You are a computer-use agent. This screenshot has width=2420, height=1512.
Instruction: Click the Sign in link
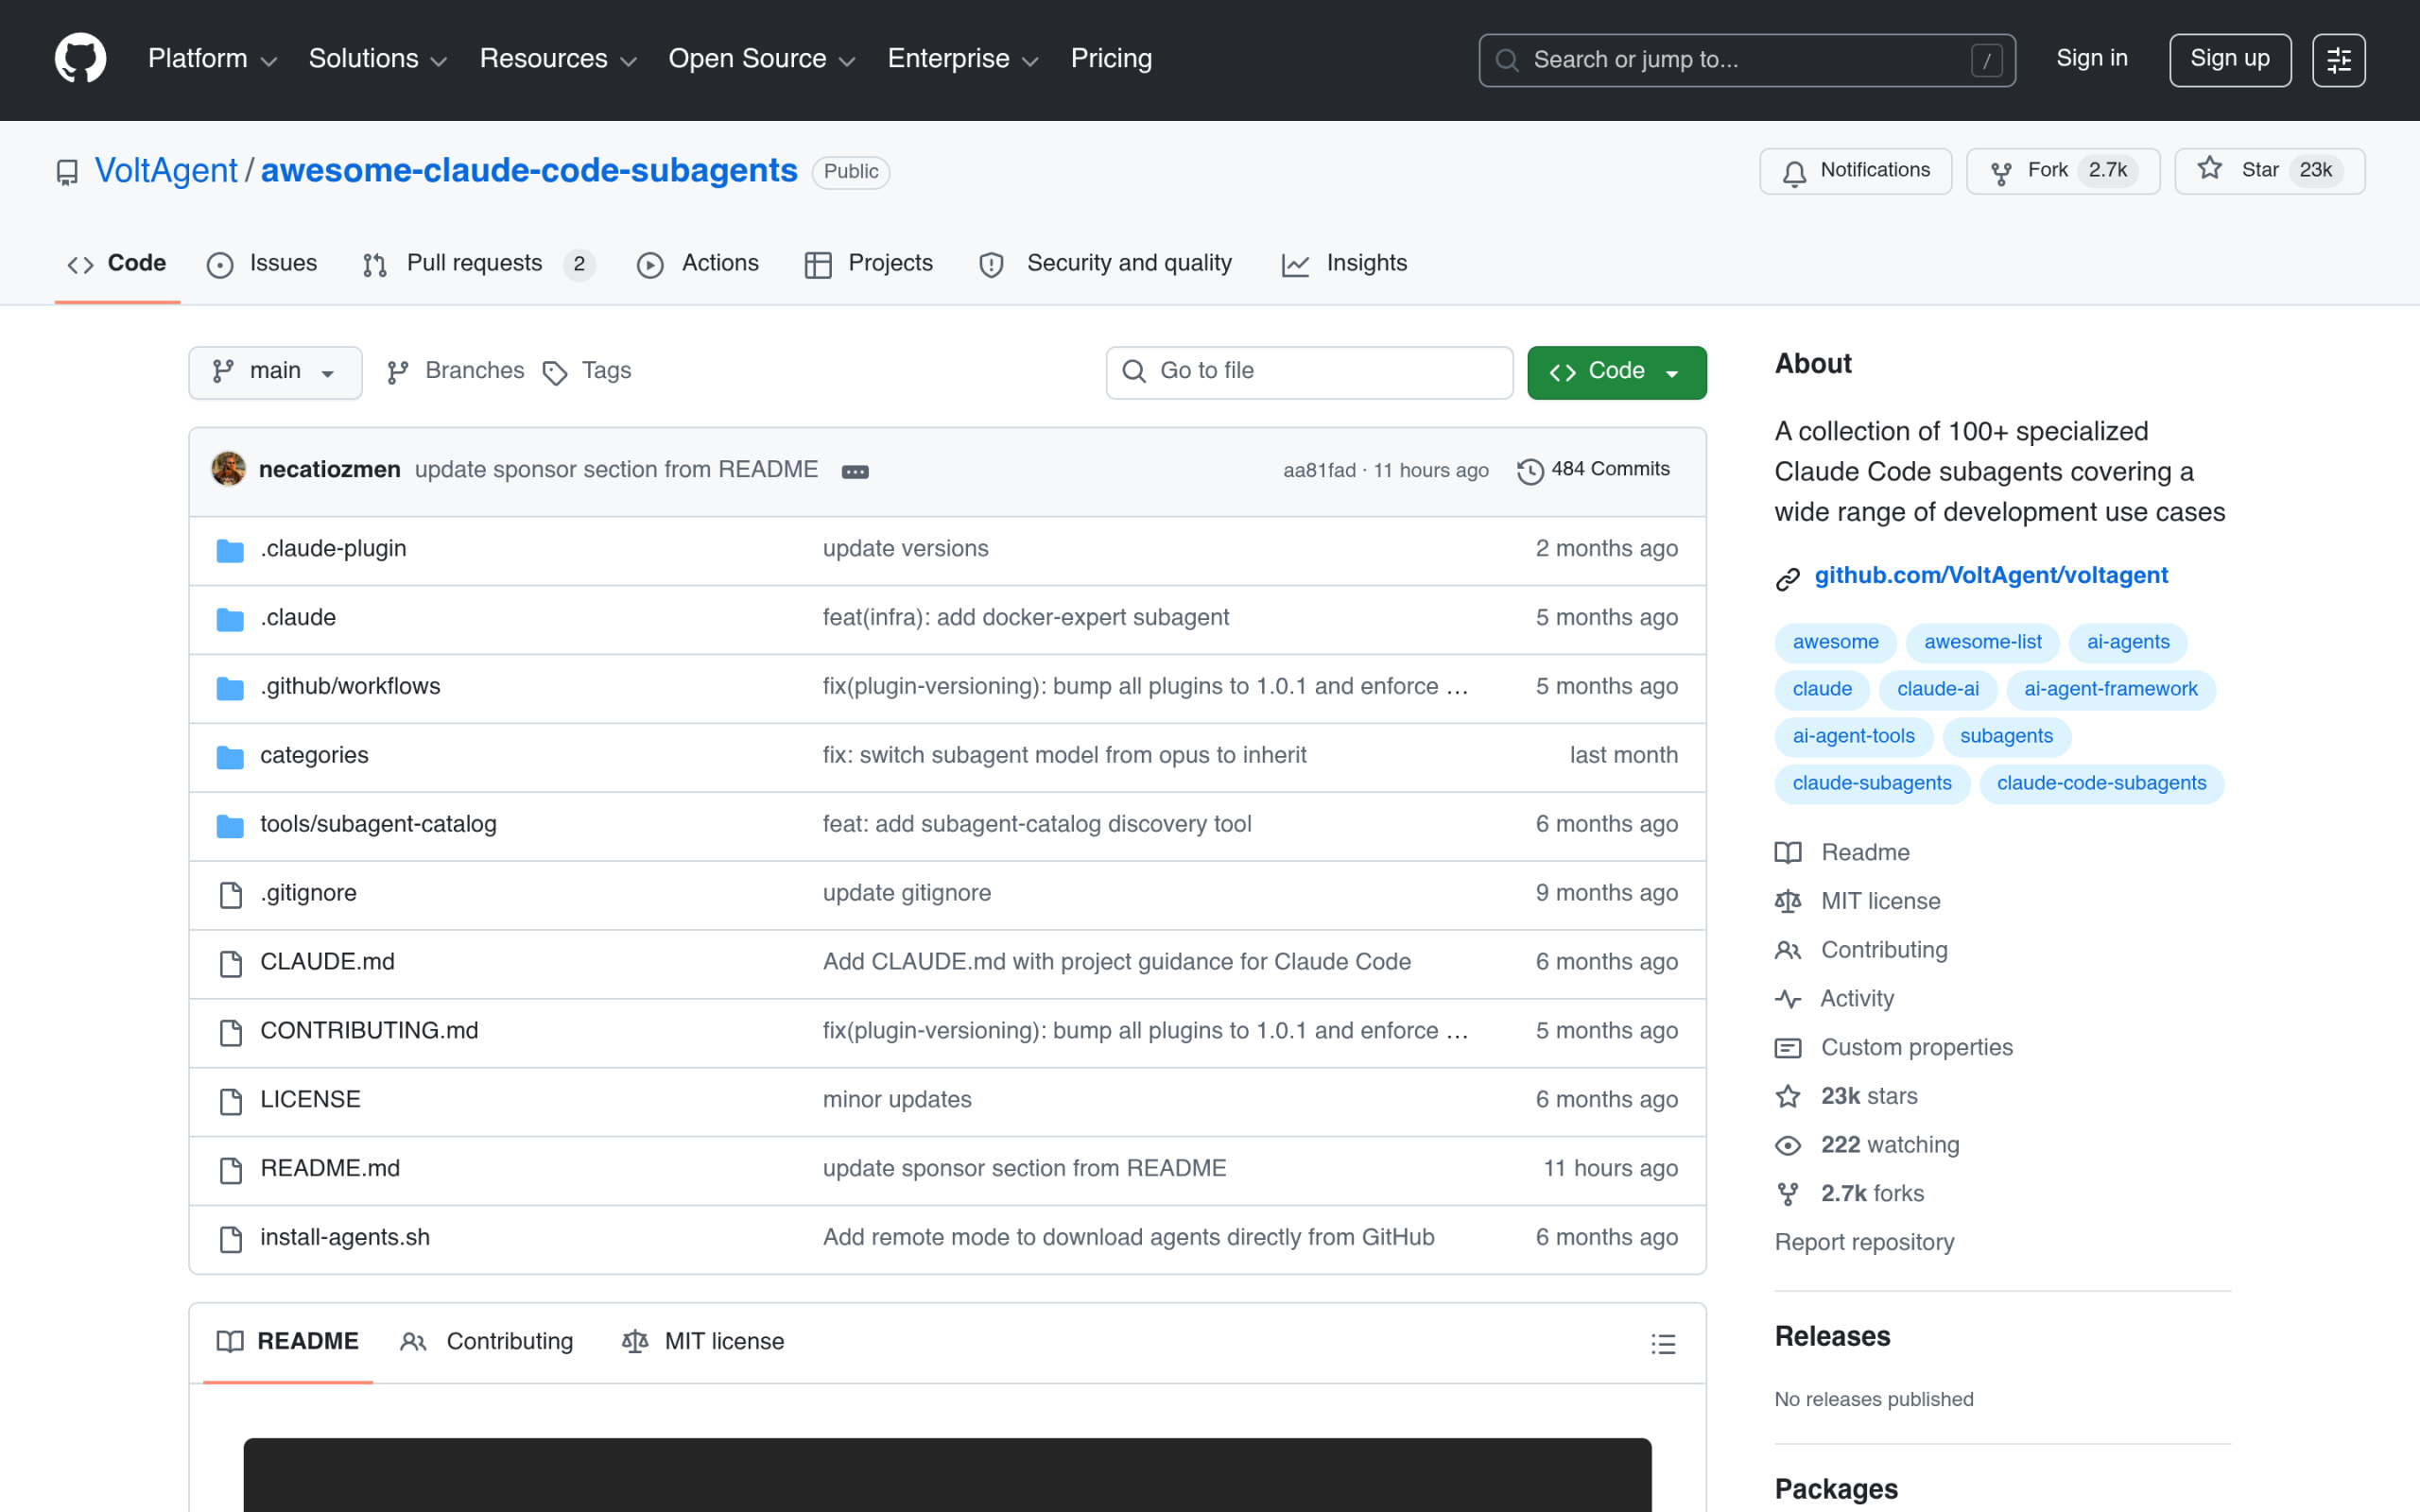click(2091, 59)
